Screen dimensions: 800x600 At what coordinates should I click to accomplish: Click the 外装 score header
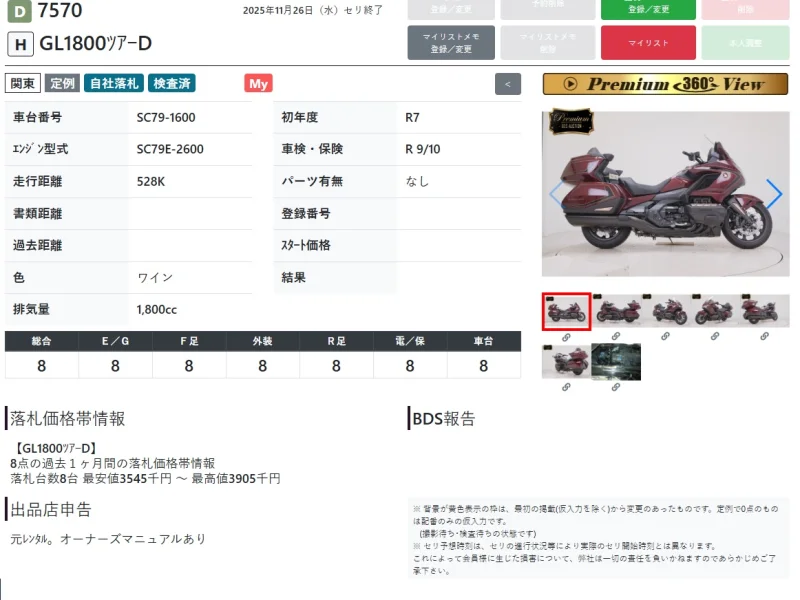(x=262, y=341)
